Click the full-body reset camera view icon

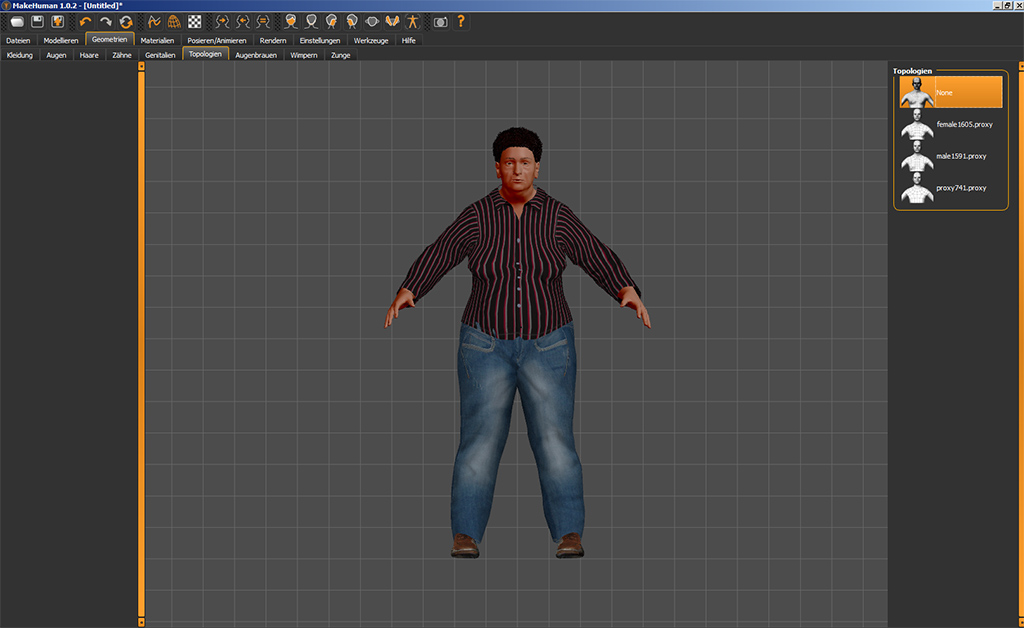(411, 21)
